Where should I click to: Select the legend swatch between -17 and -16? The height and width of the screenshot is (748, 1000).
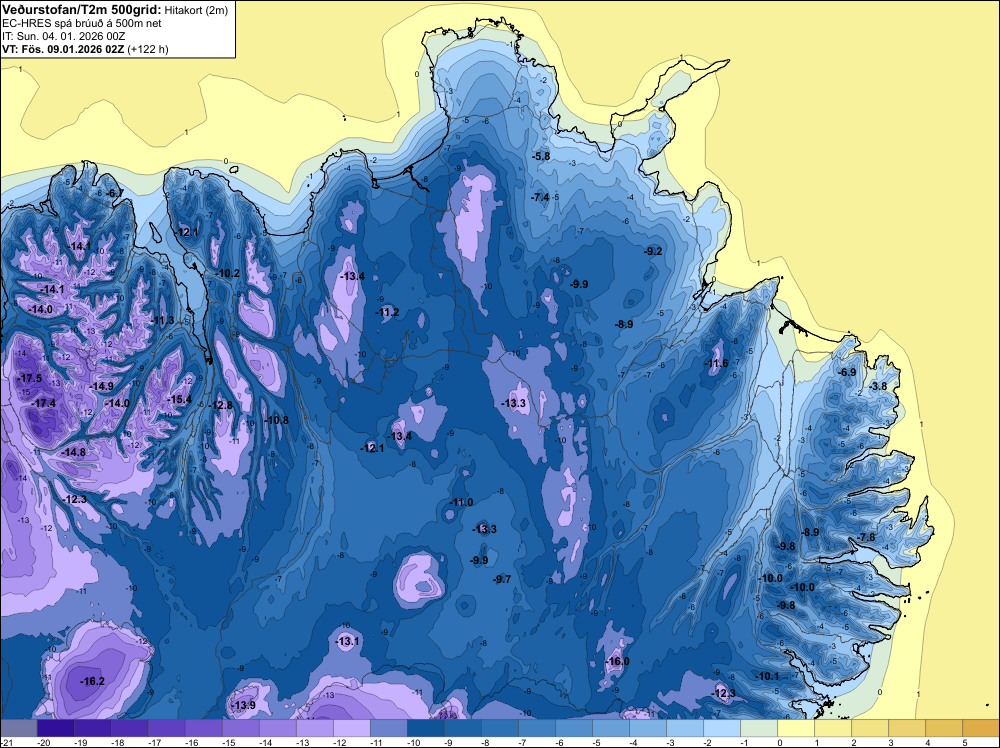[167, 728]
